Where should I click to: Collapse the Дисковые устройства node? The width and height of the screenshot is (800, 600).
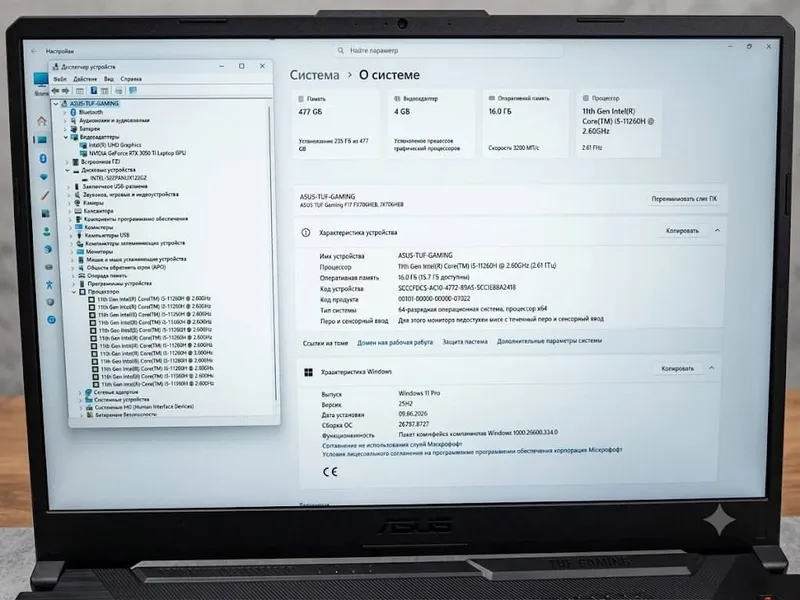(67, 170)
